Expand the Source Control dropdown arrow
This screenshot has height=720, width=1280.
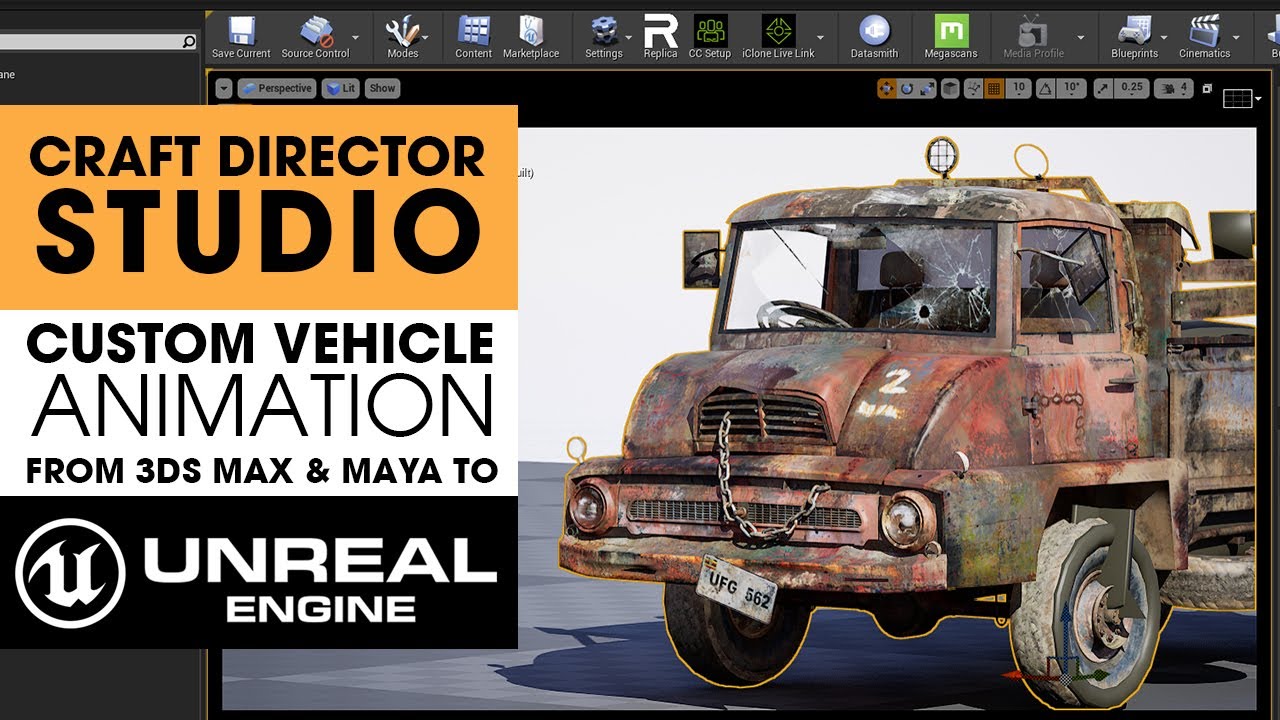tap(355, 37)
